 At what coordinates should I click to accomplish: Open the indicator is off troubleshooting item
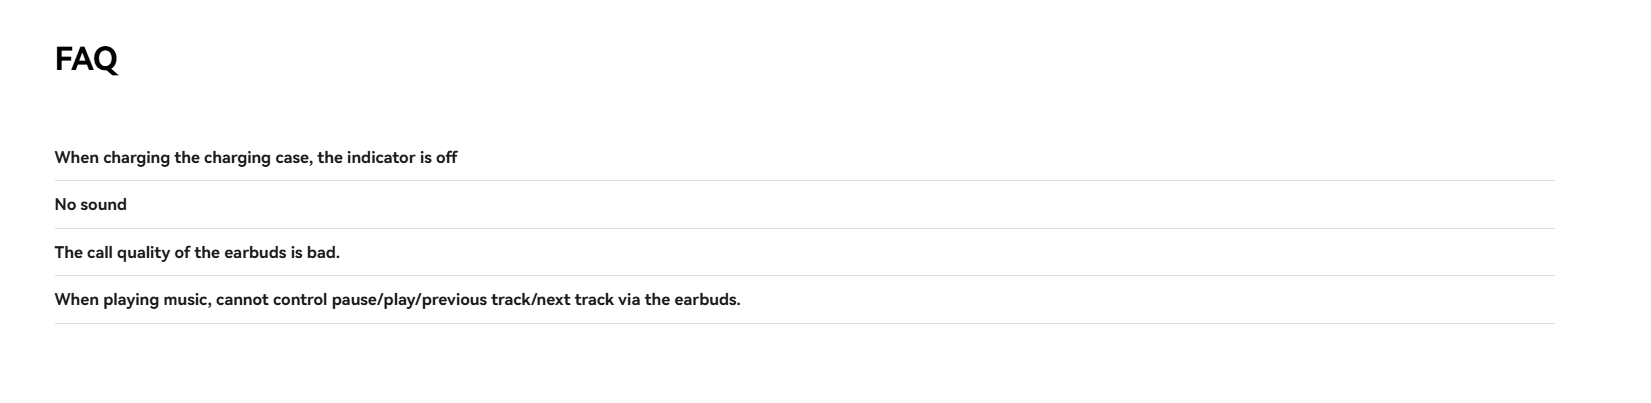pyautogui.click(x=804, y=157)
